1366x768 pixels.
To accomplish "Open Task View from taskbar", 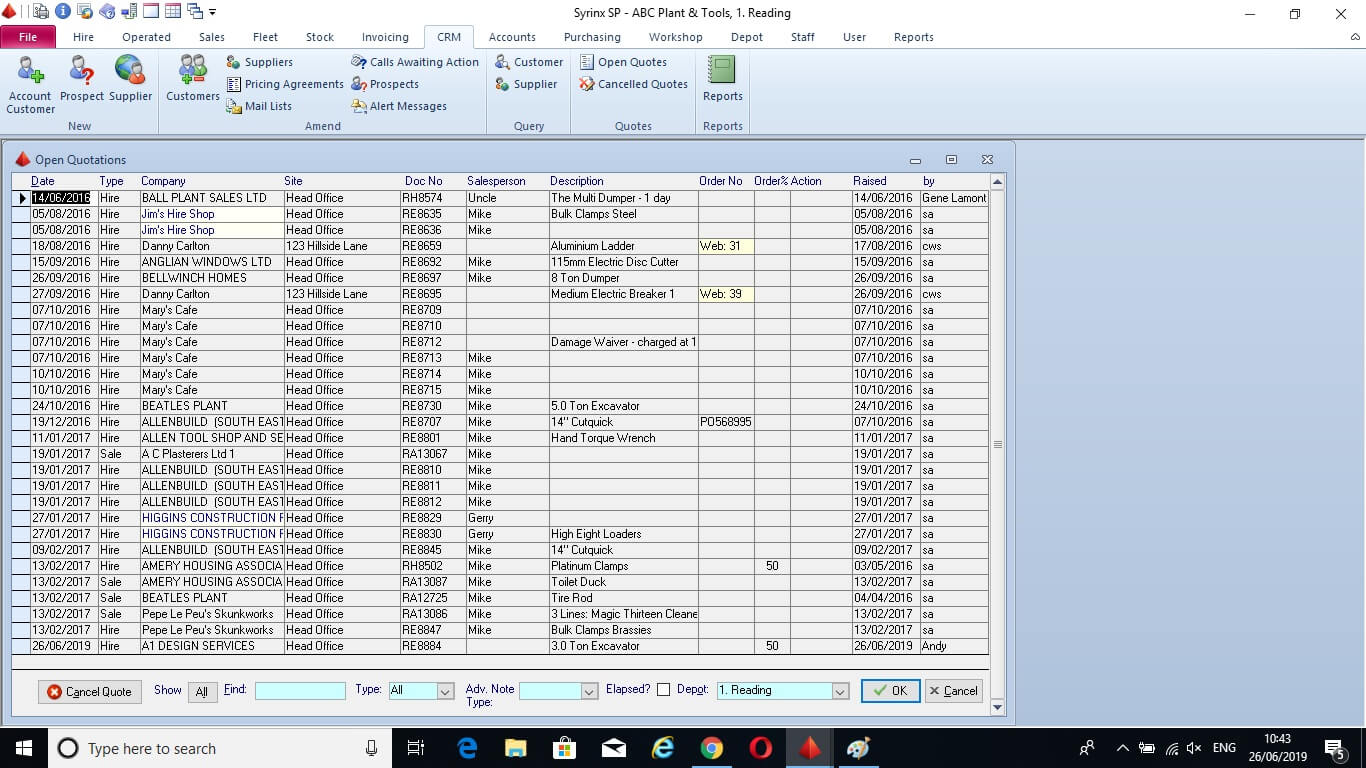I will 417,748.
